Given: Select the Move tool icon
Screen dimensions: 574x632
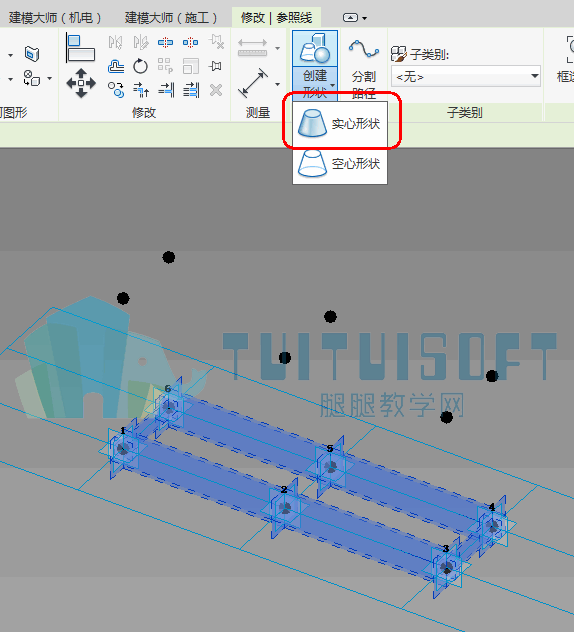Looking at the screenshot, I should (81, 83).
